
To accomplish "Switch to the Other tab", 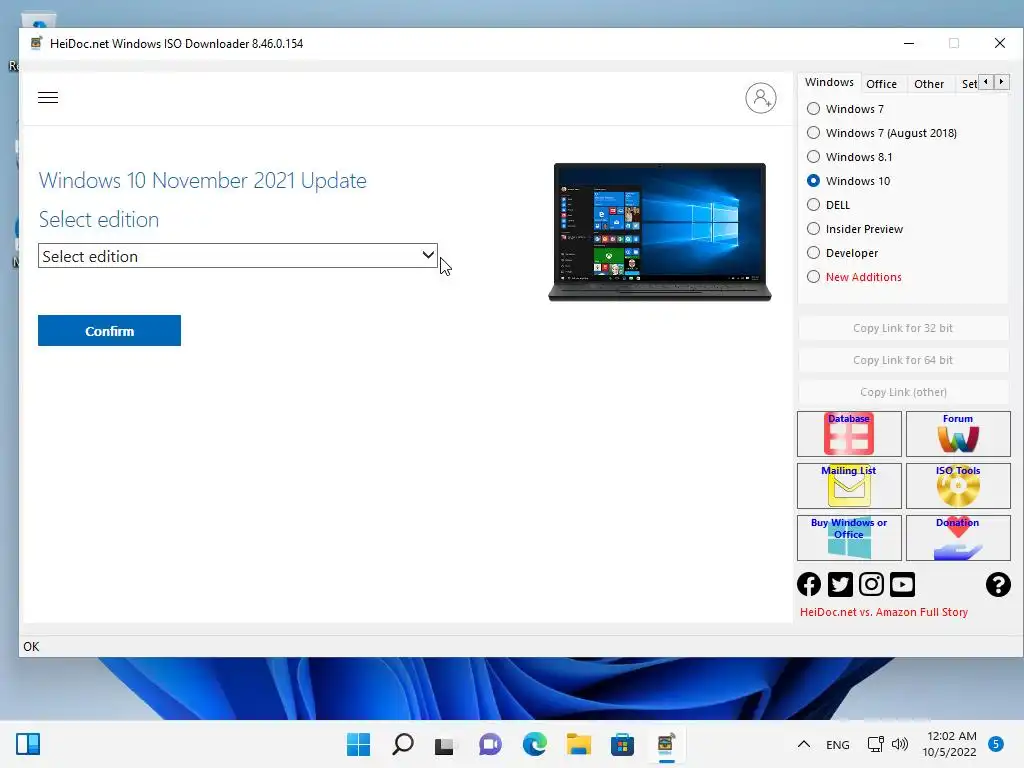I will coord(929,84).
